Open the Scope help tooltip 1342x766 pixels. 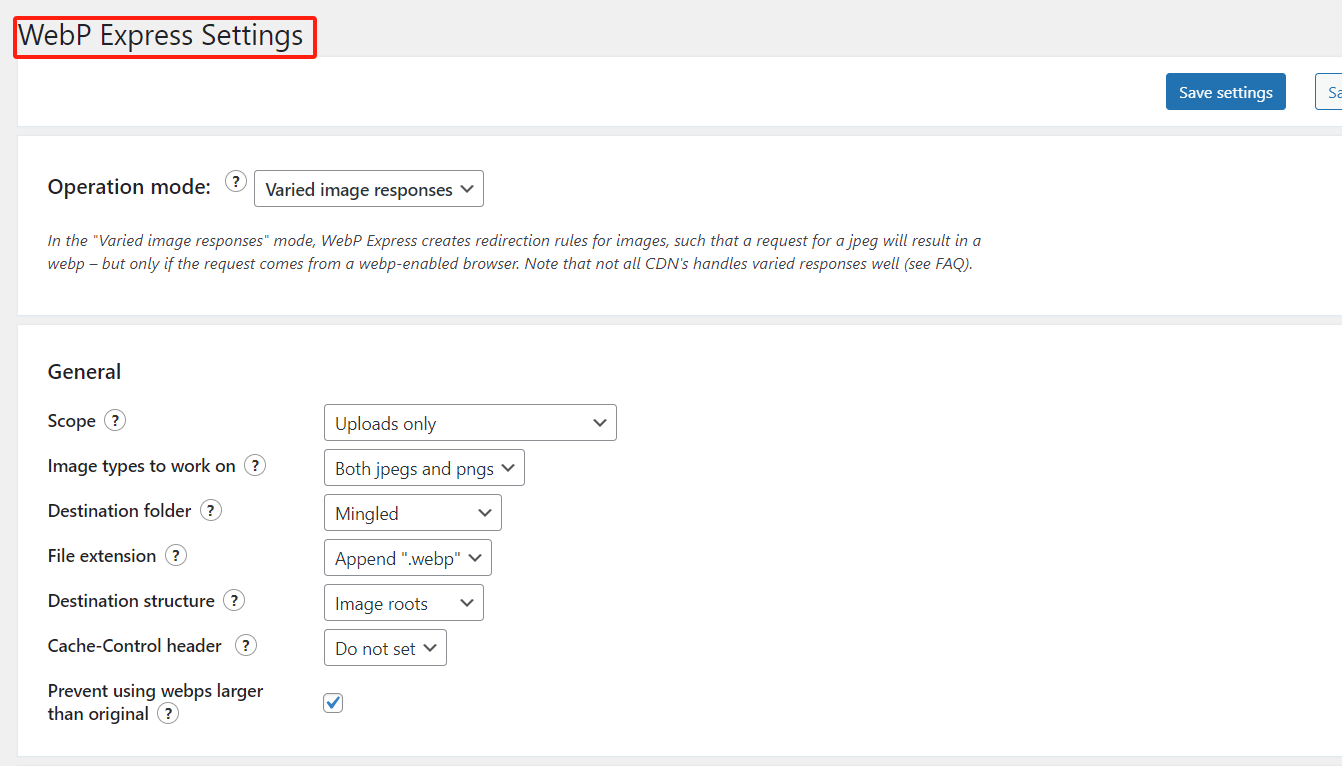114,420
